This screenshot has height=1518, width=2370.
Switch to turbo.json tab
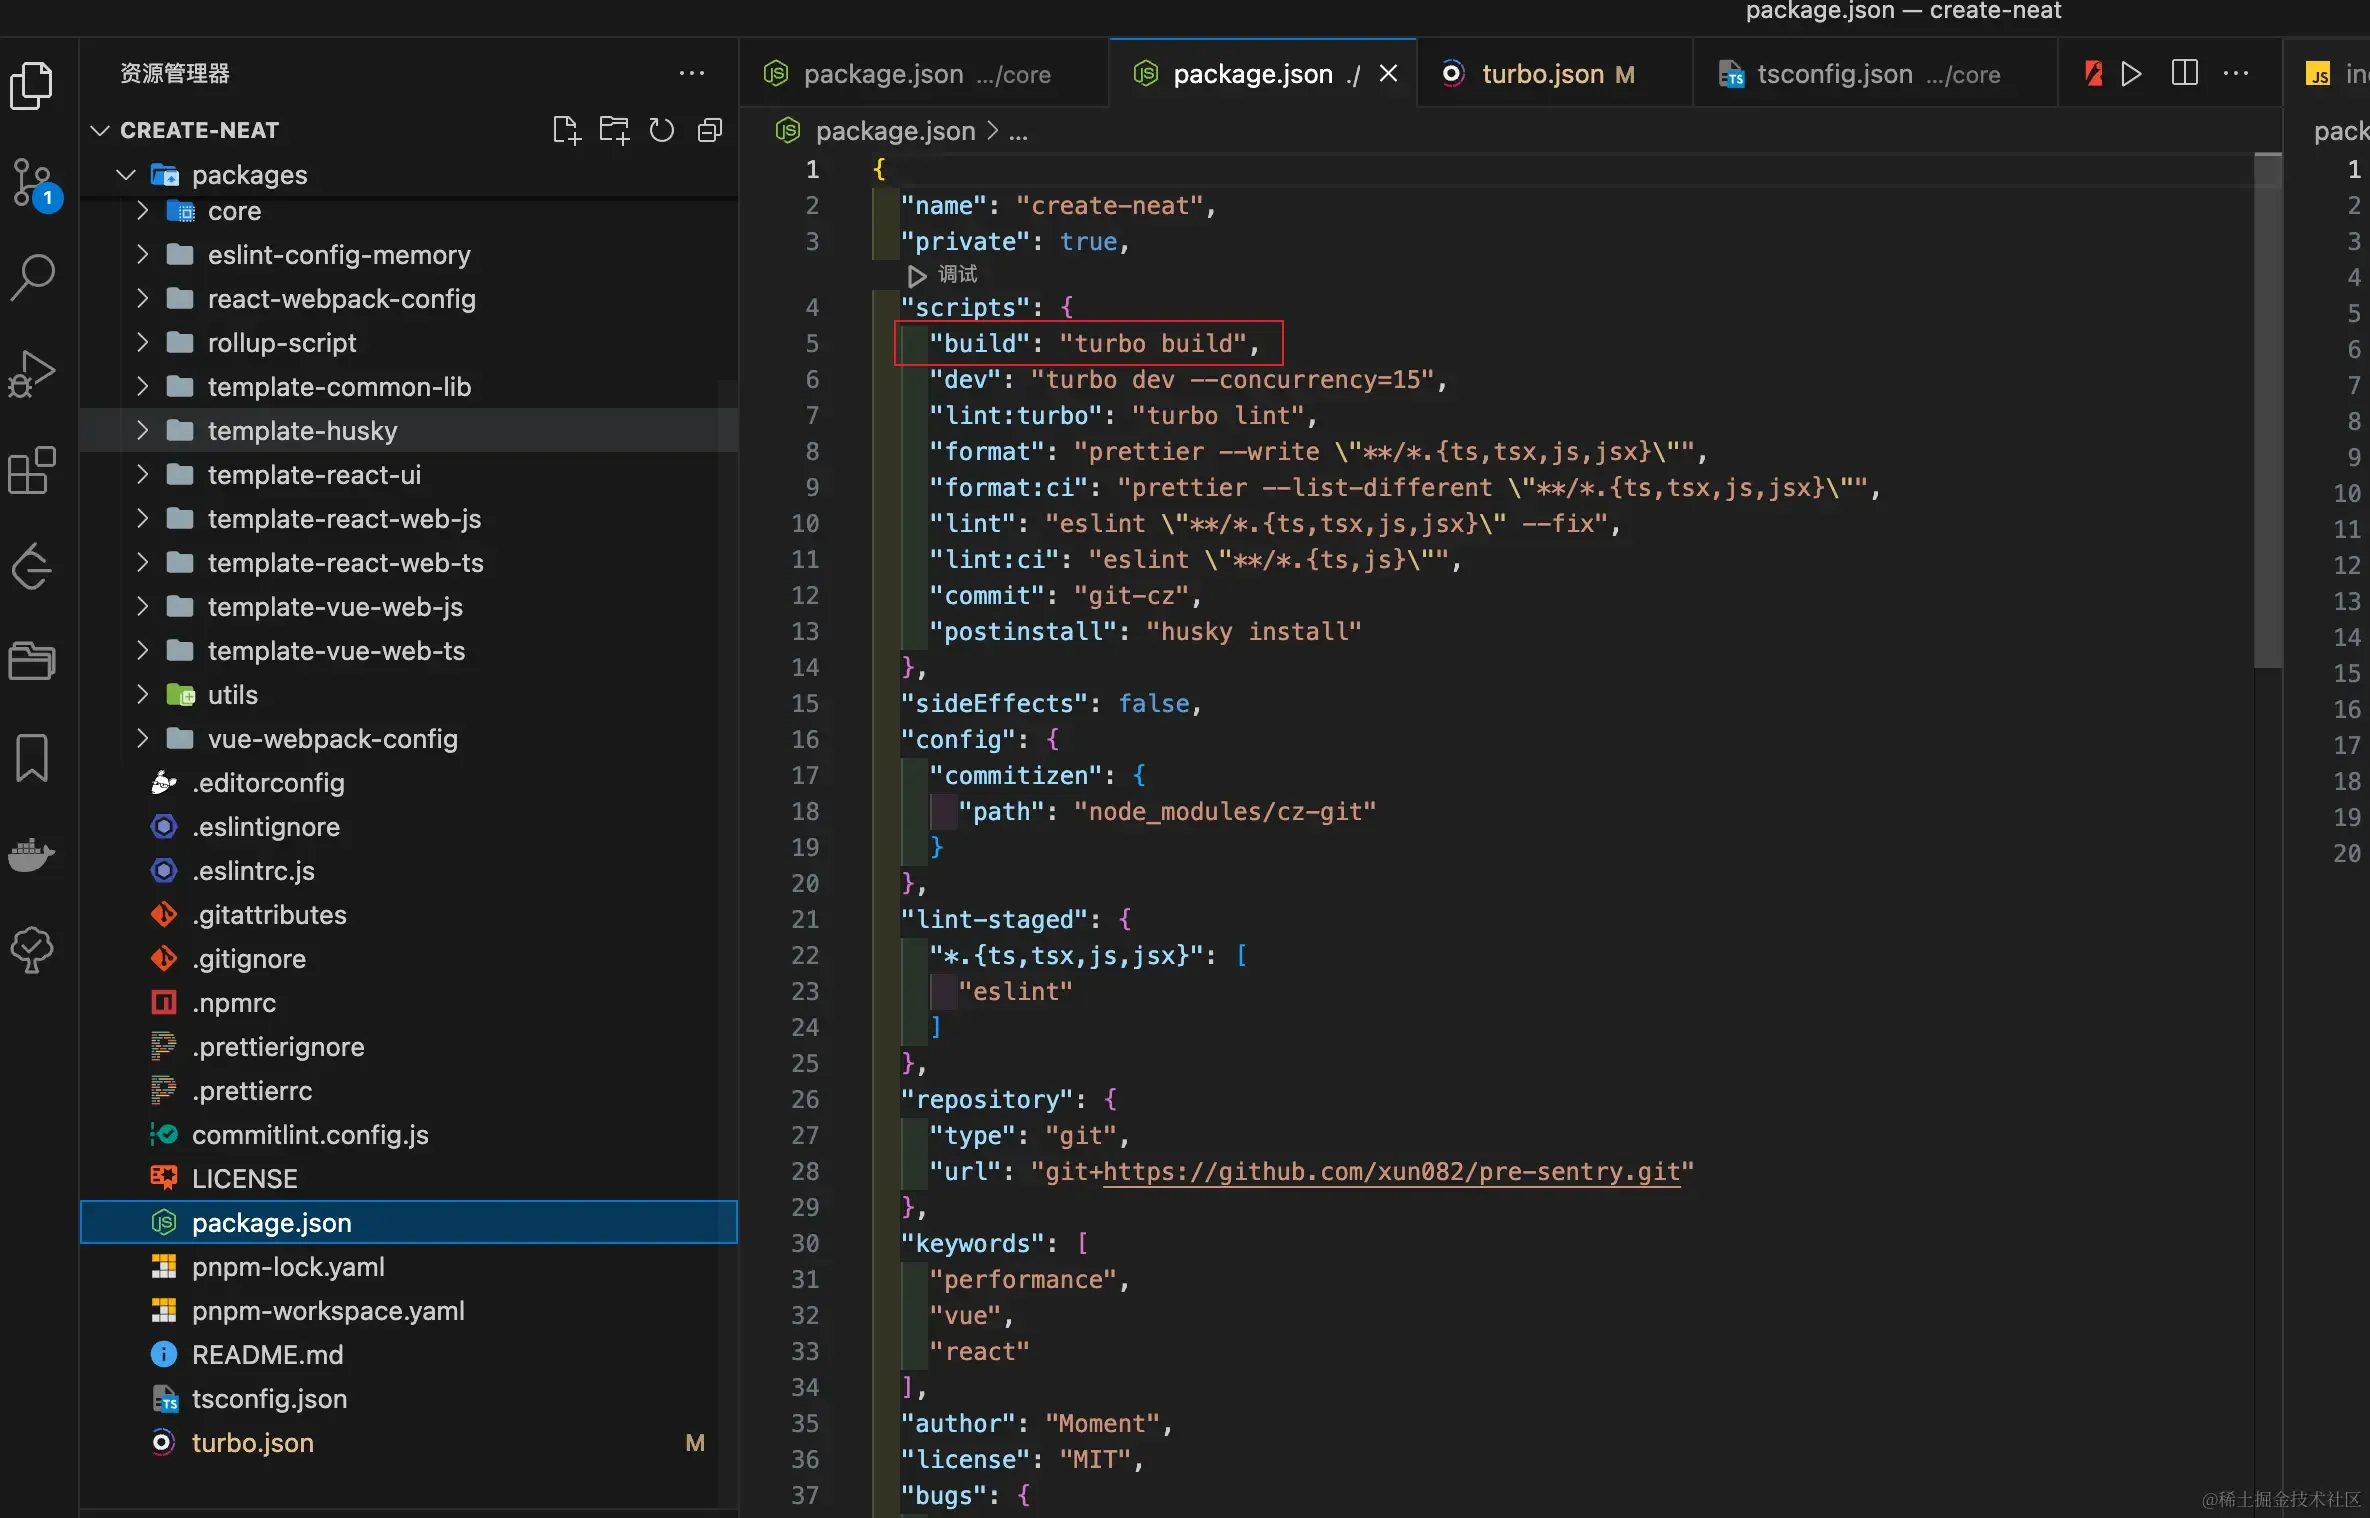[x=1554, y=73]
